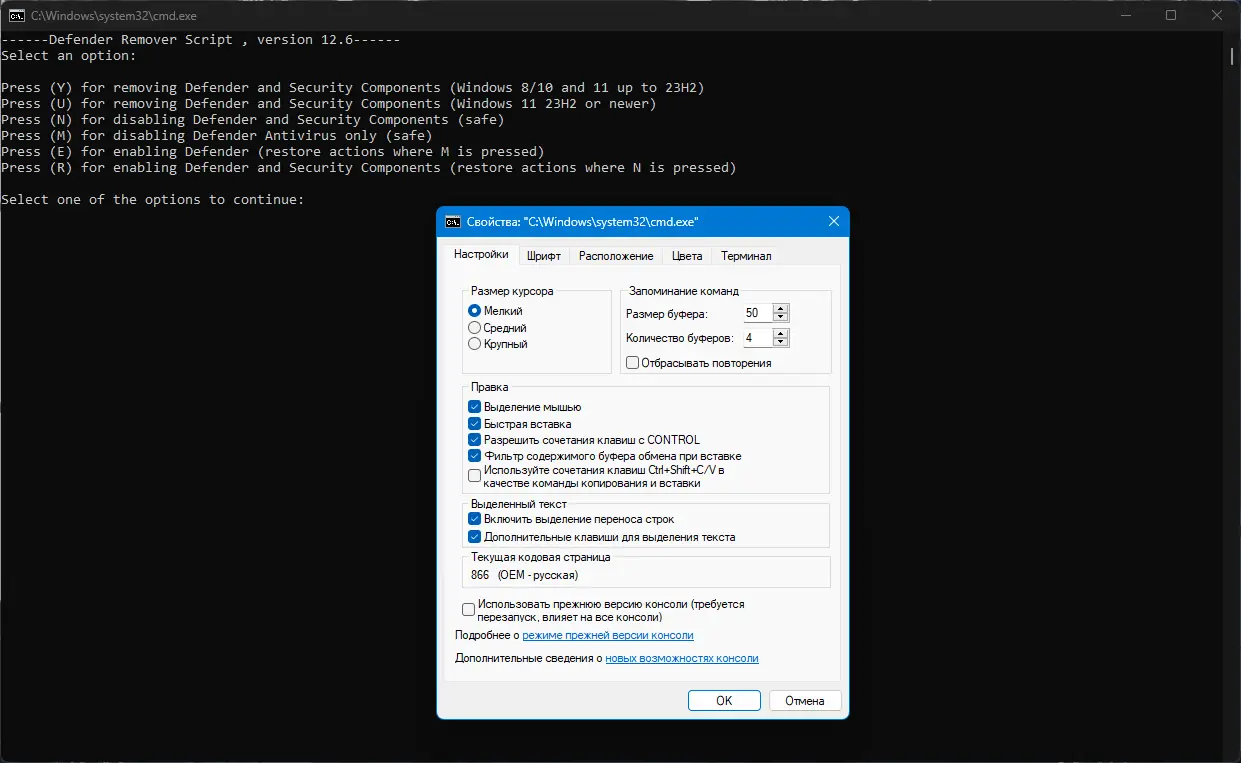Uncheck the Быстрая вставка option
1241x763 pixels.
click(x=474, y=424)
